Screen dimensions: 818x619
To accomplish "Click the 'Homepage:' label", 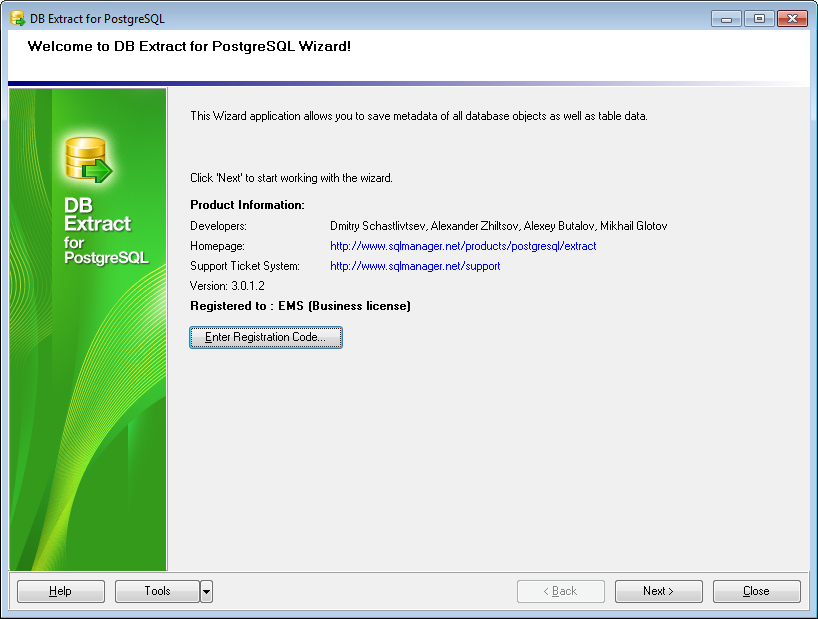I will tap(217, 246).
